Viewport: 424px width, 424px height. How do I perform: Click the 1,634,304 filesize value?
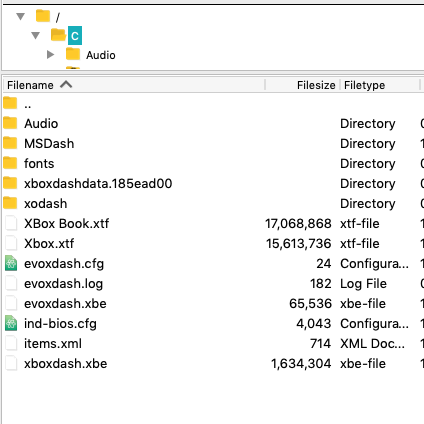click(x=301, y=364)
